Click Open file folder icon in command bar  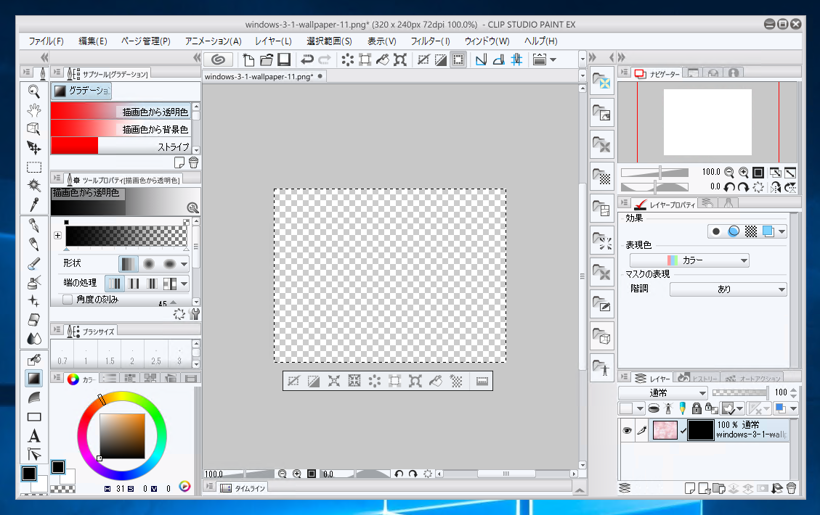tap(267, 60)
